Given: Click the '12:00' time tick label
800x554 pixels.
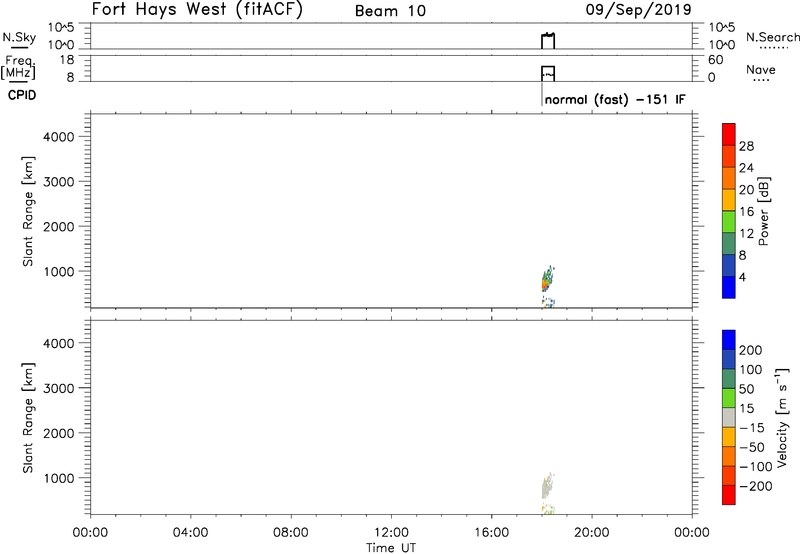Looking at the screenshot, I should [x=391, y=533].
